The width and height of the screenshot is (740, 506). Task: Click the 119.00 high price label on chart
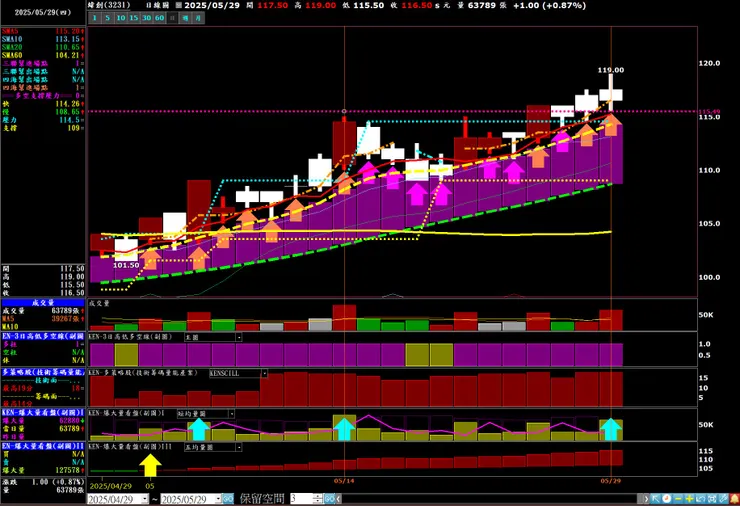(x=611, y=70)
